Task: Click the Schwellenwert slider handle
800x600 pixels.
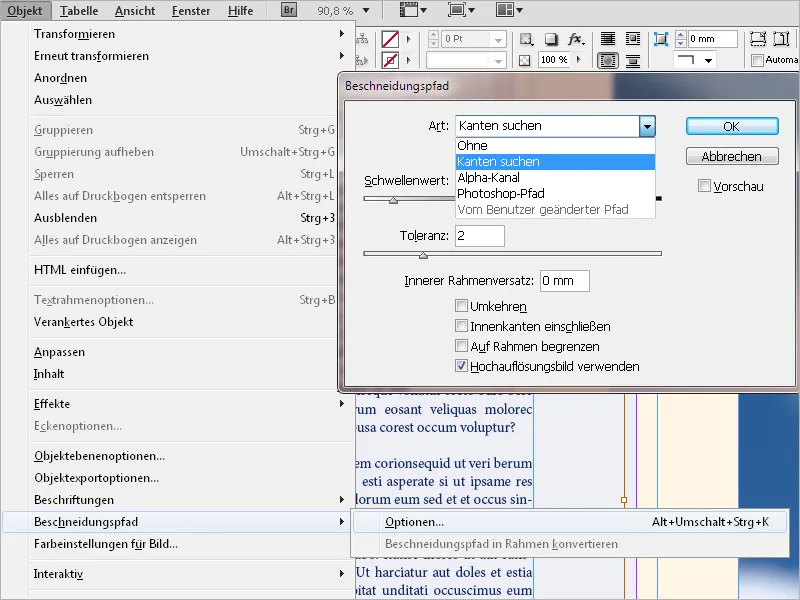Action: click(393, 199)
